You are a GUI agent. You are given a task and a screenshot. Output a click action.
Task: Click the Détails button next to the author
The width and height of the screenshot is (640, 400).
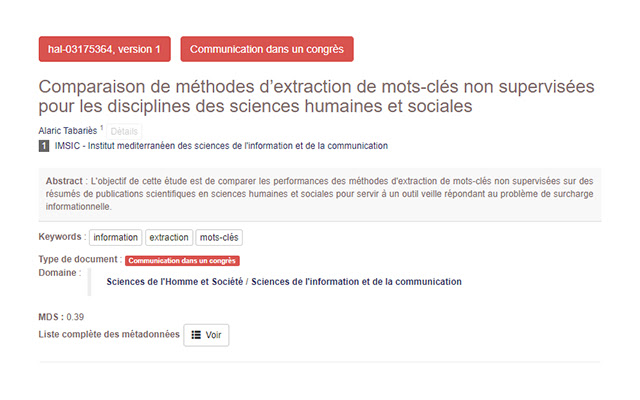point(124,131)
